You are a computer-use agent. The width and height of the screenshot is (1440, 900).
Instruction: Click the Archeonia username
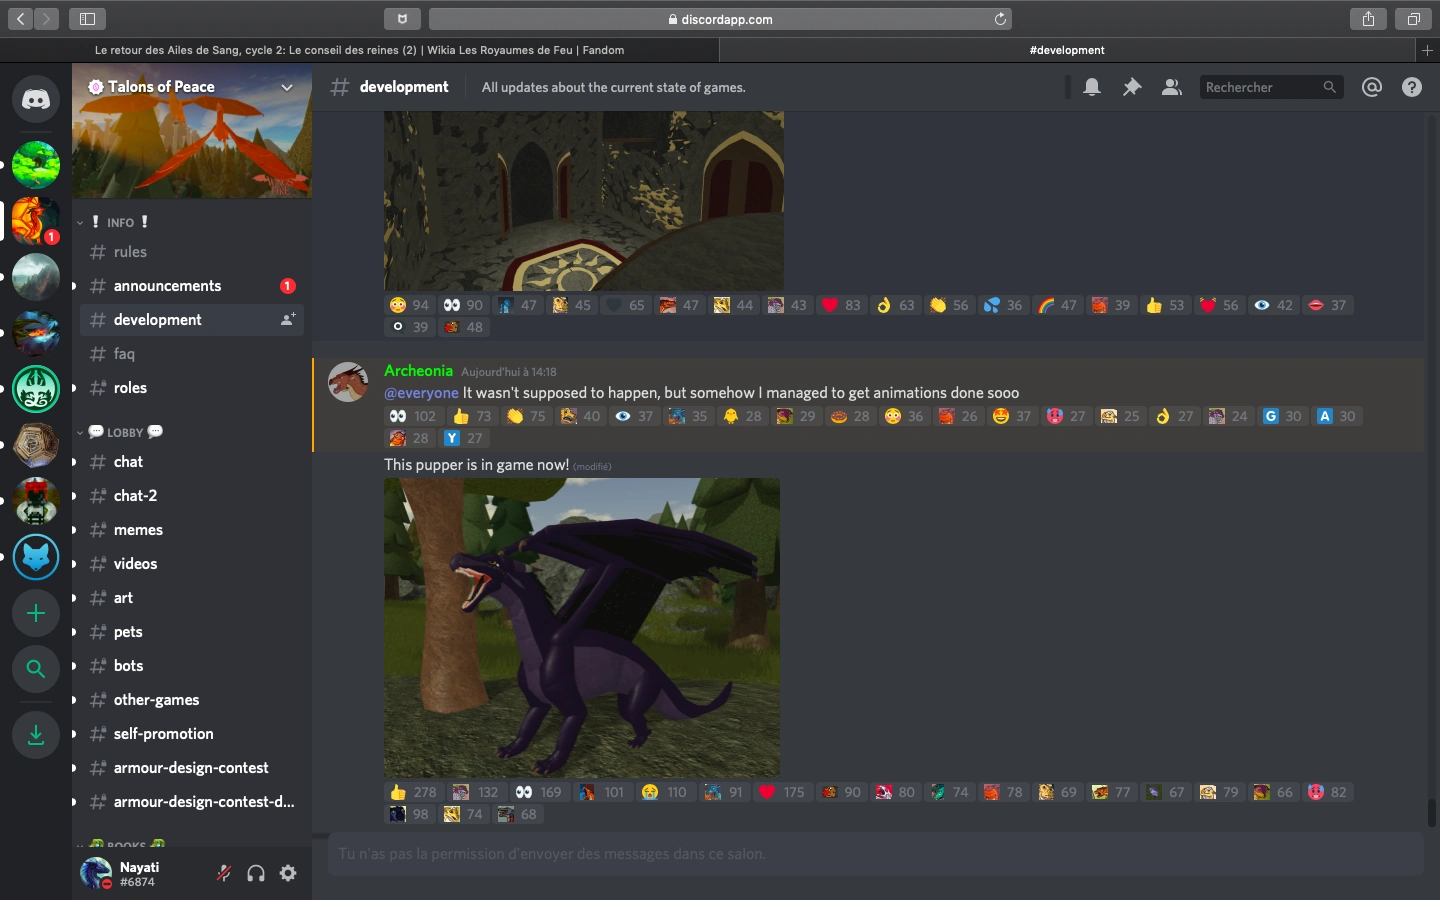click(418, 371)
